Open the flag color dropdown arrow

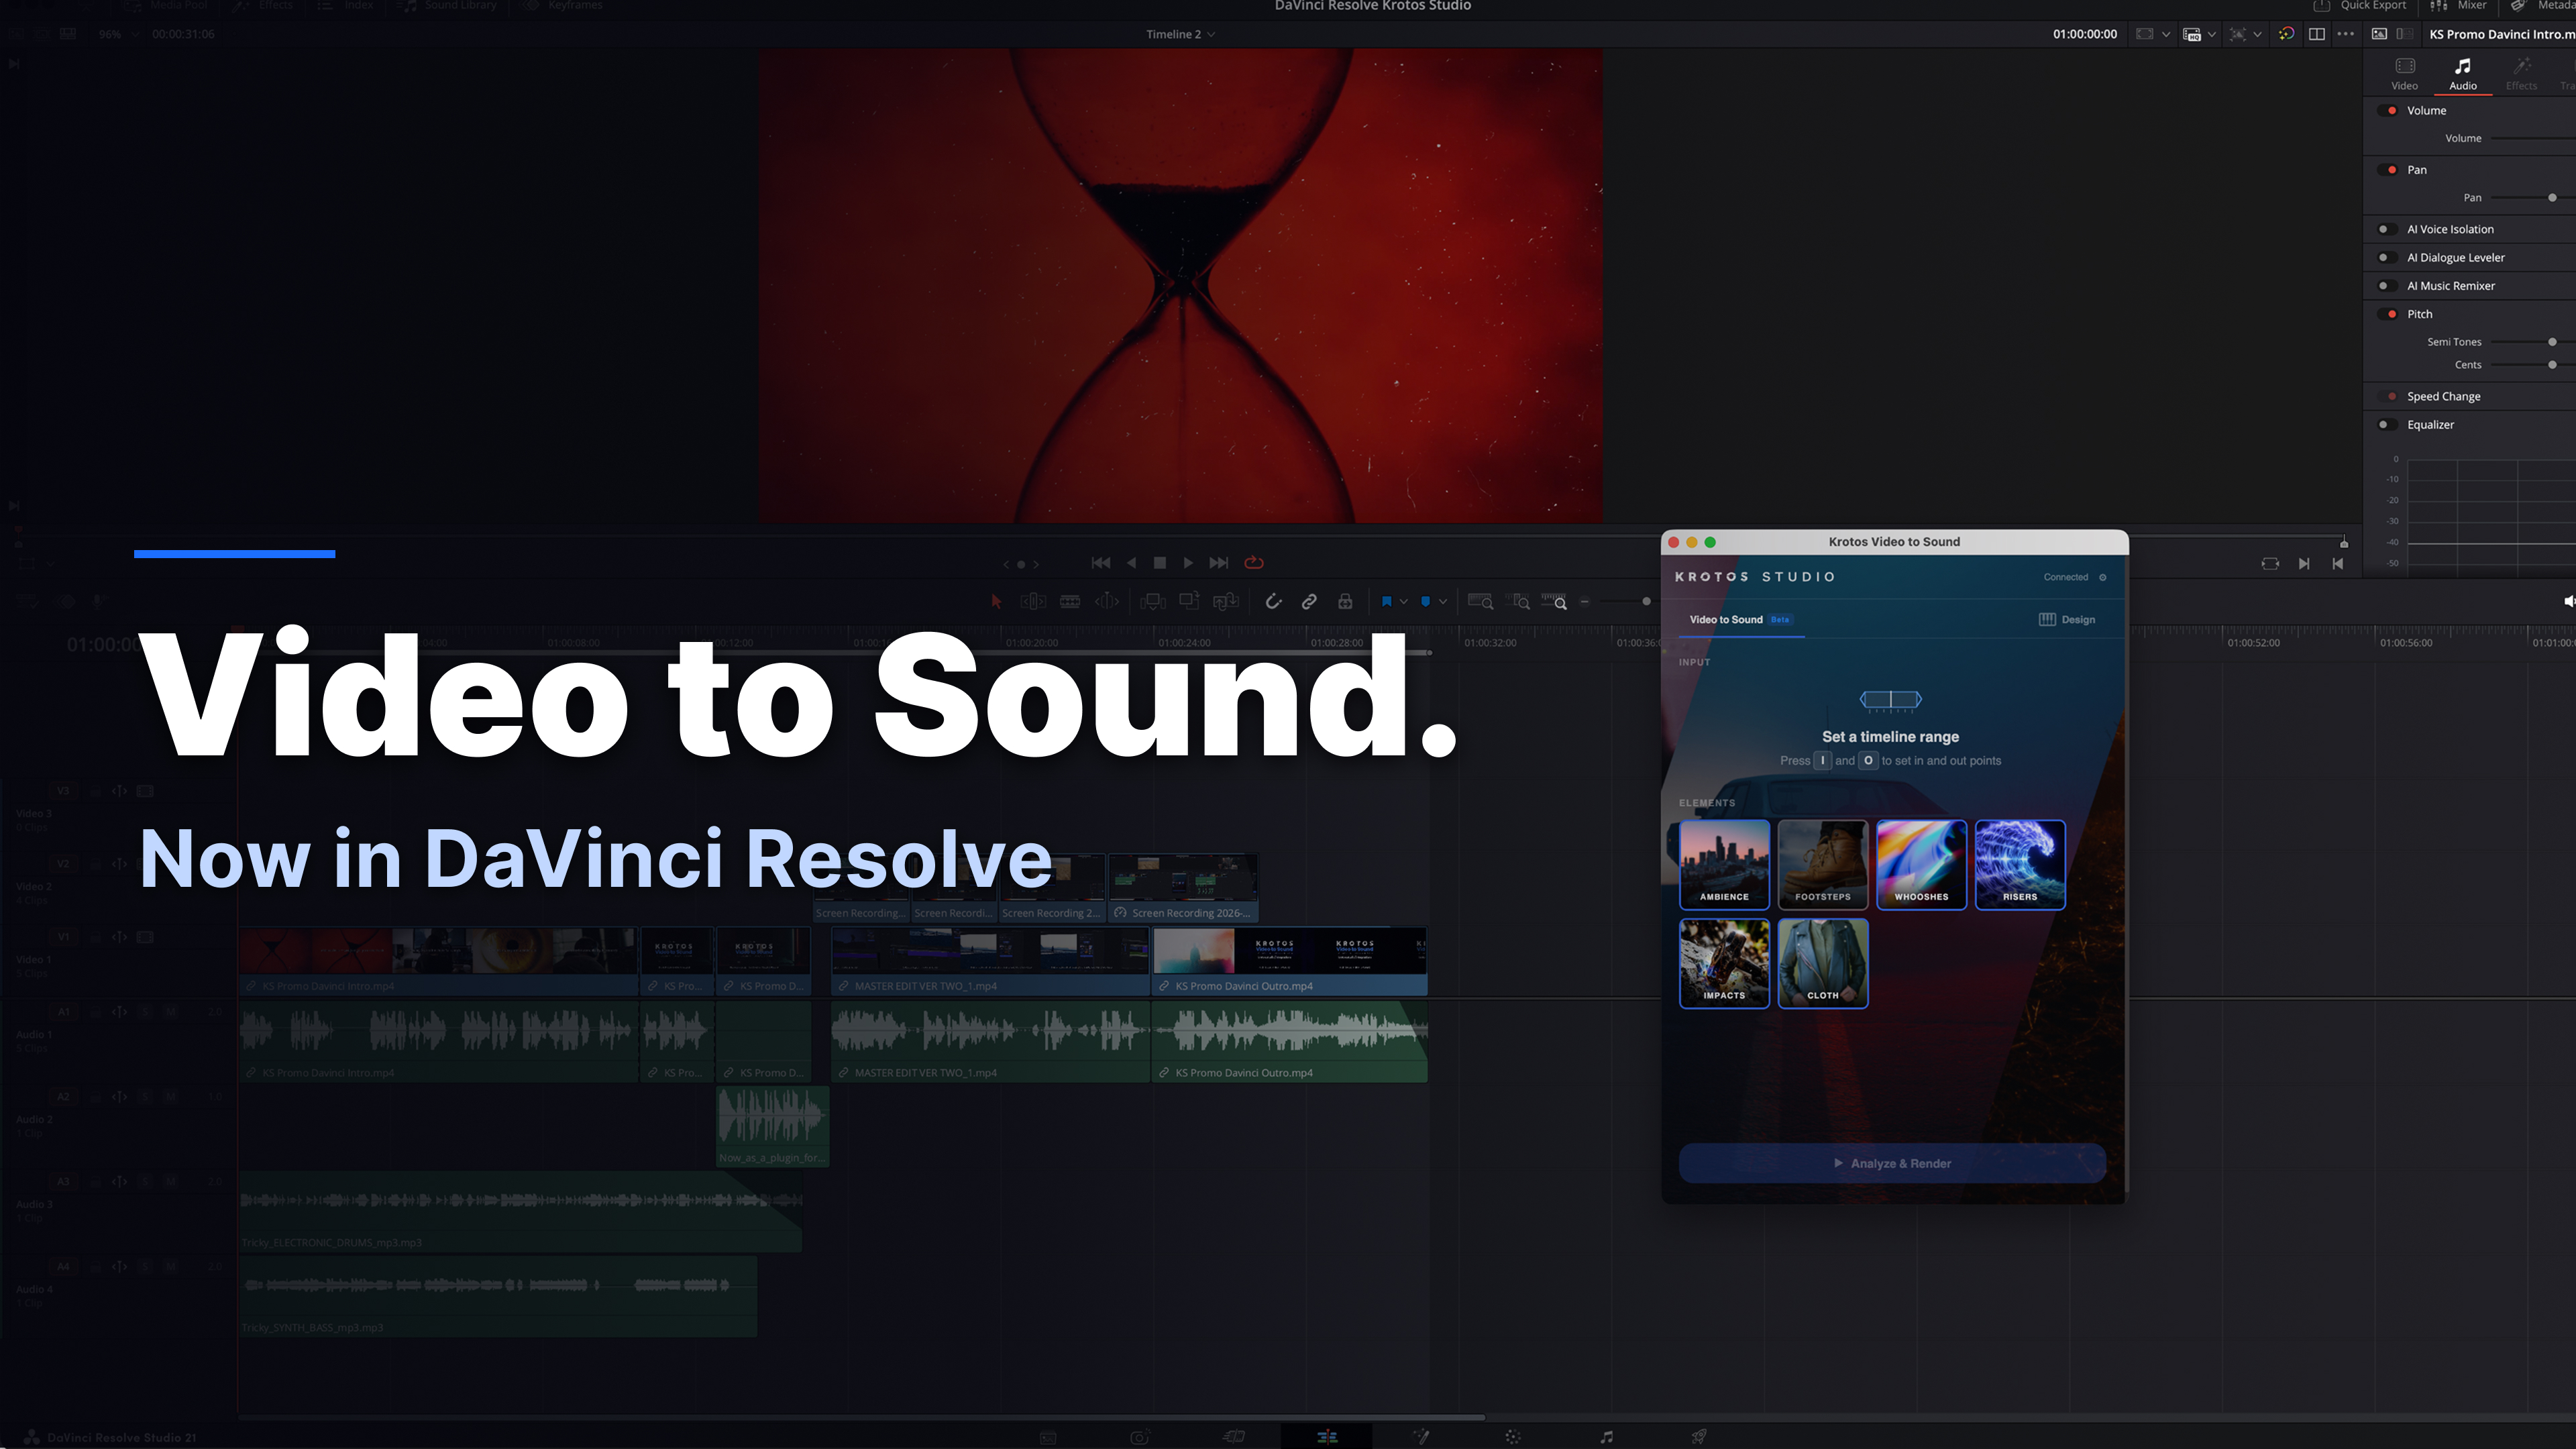click(1404, 601)
